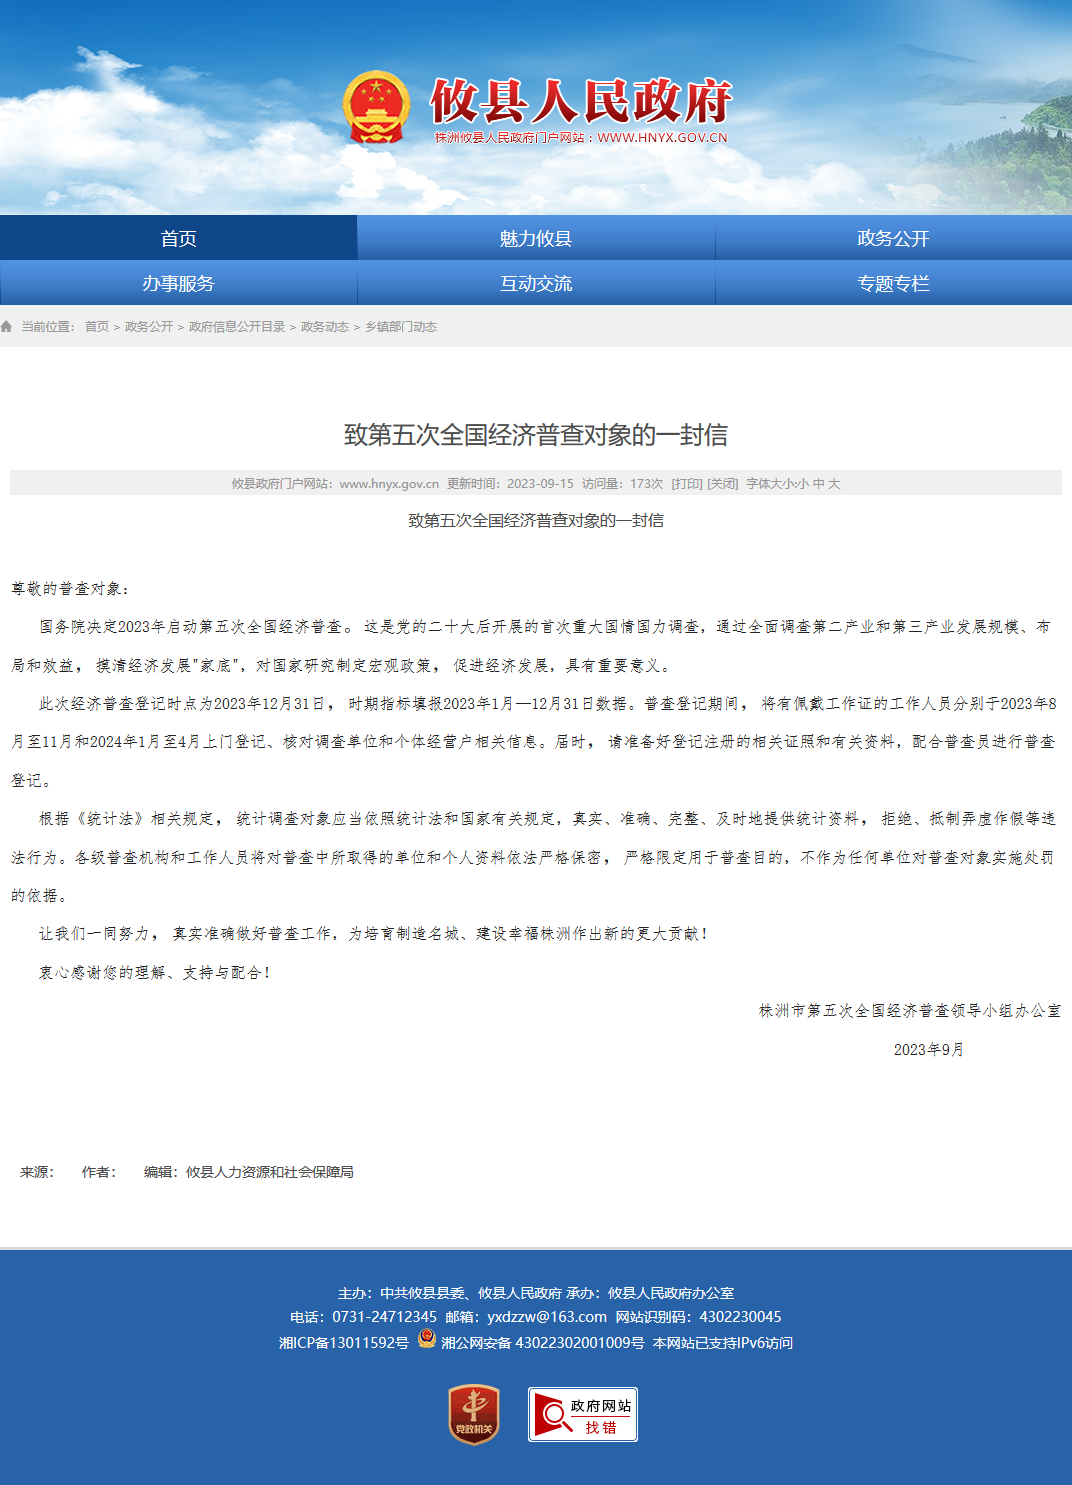Set the font size to 大

[x=834, y=484]
